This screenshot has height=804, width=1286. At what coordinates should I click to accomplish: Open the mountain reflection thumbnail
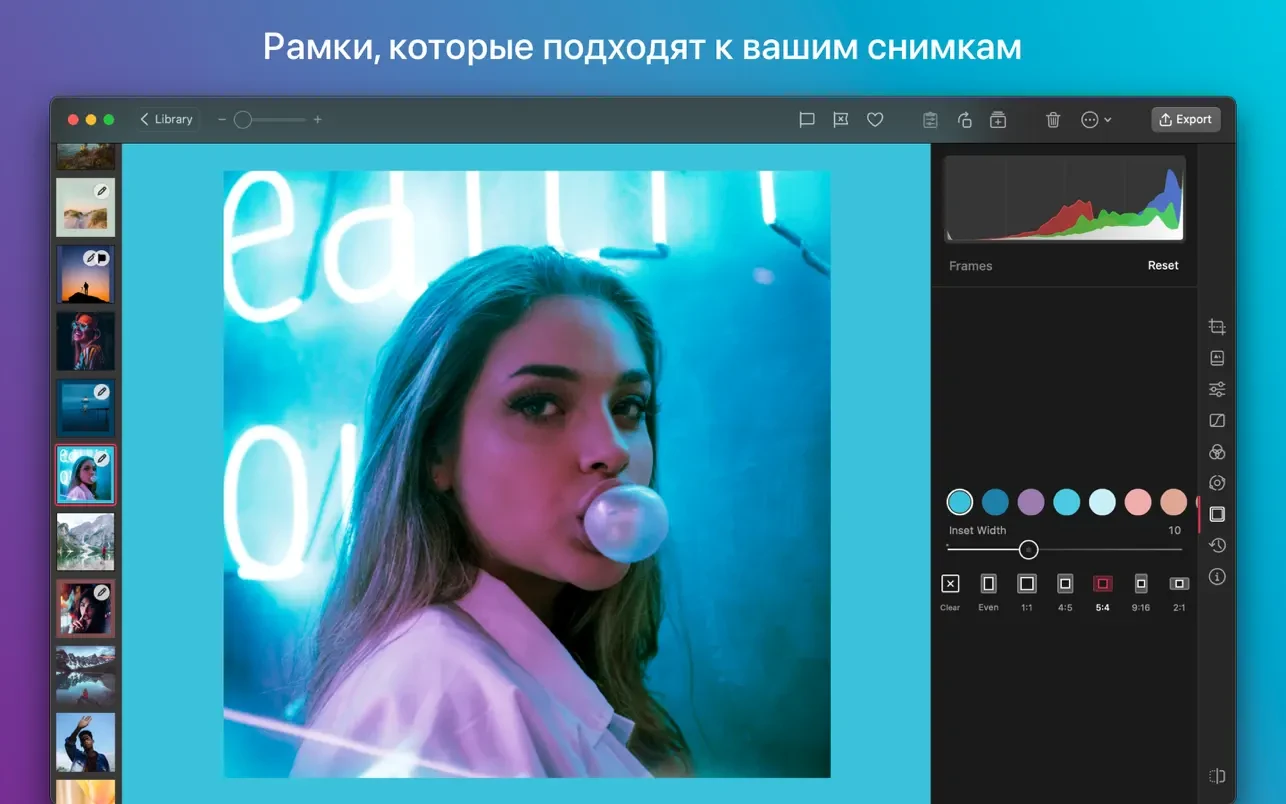click(x=86, y=675)
